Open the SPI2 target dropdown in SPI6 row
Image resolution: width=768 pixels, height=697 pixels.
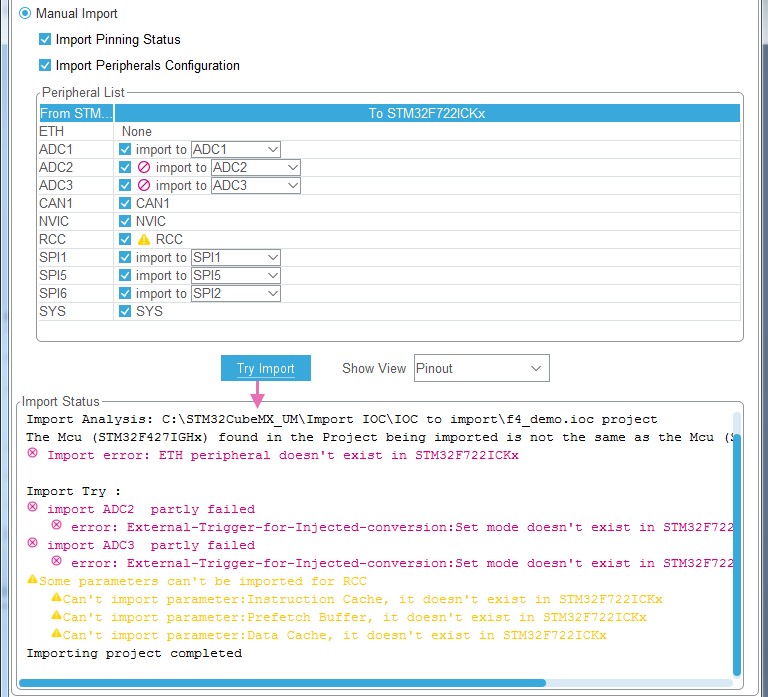(x=236, y=293)
